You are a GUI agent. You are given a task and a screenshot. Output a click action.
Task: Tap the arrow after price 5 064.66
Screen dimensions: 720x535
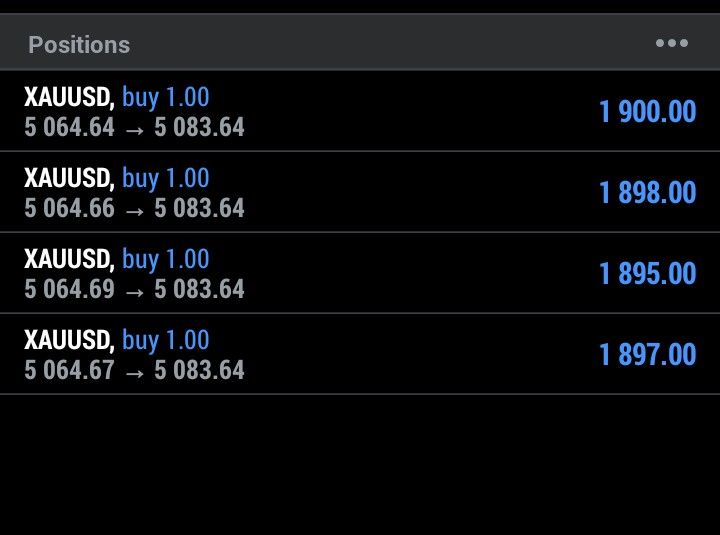pos(134,209)
